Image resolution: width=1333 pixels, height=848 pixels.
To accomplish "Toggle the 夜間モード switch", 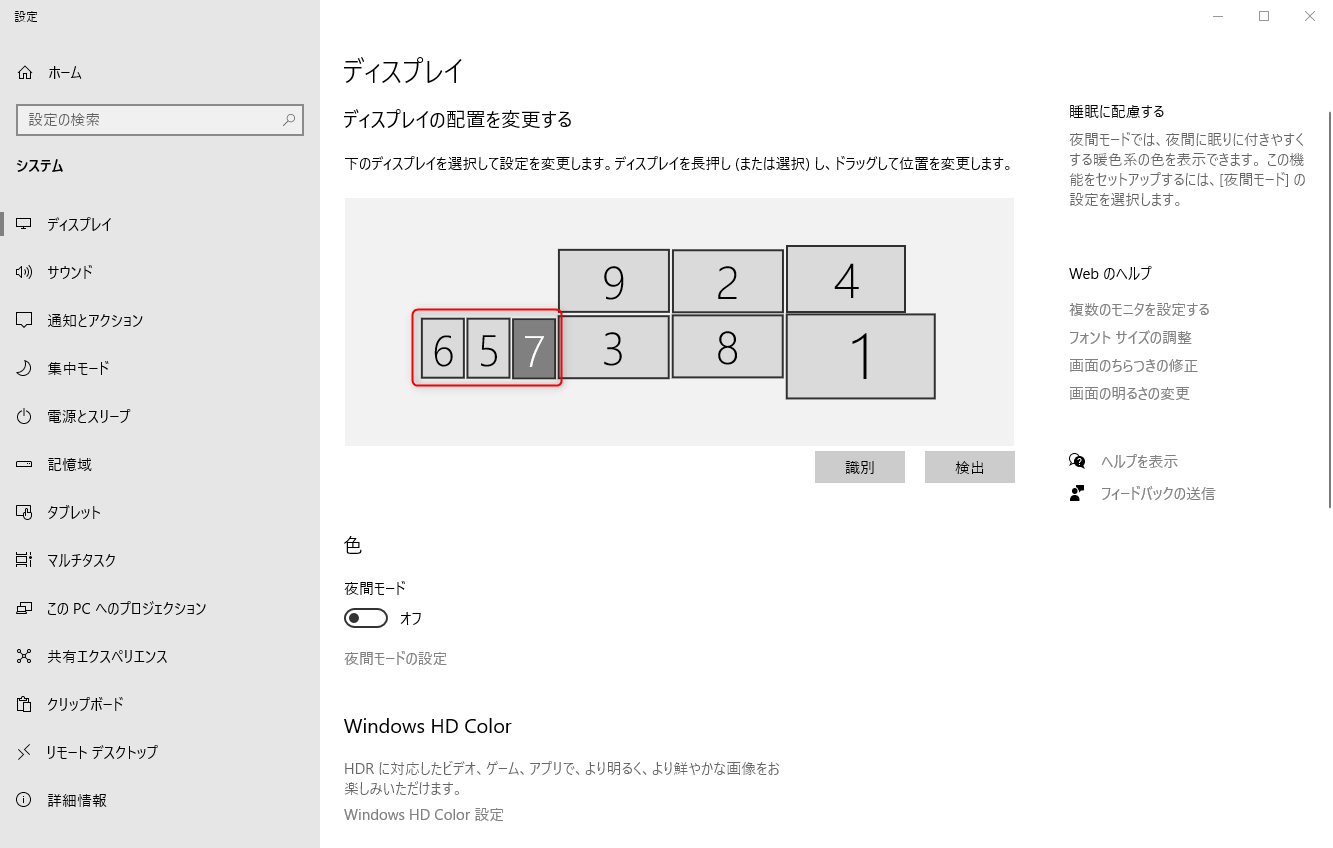I will pos(366,619).
